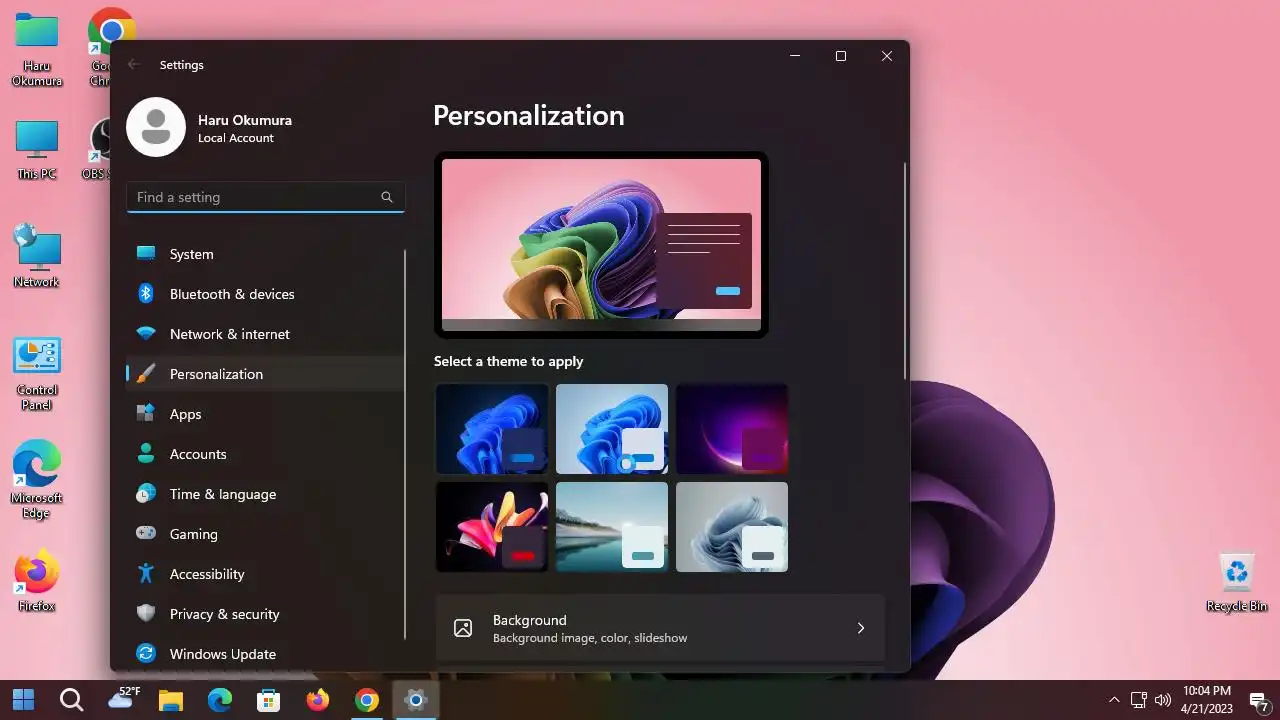Screen dimensions: 1280x720
Task: Click the back arrow in Settings
Action: click(x=134, y=64)
